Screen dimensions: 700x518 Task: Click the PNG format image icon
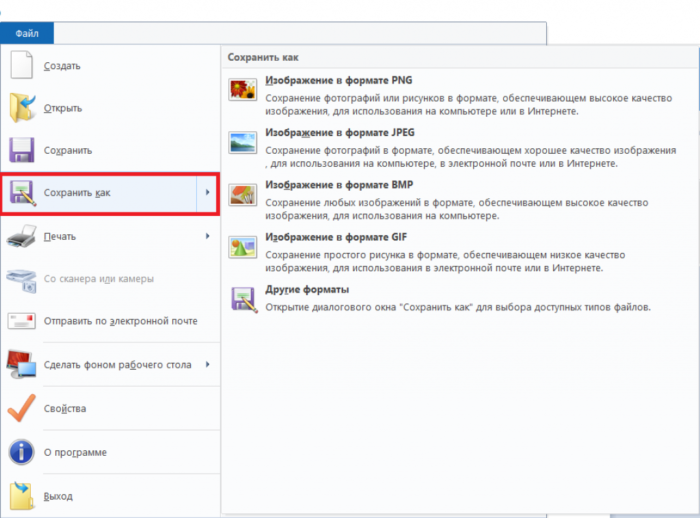(x=242, y=89)
